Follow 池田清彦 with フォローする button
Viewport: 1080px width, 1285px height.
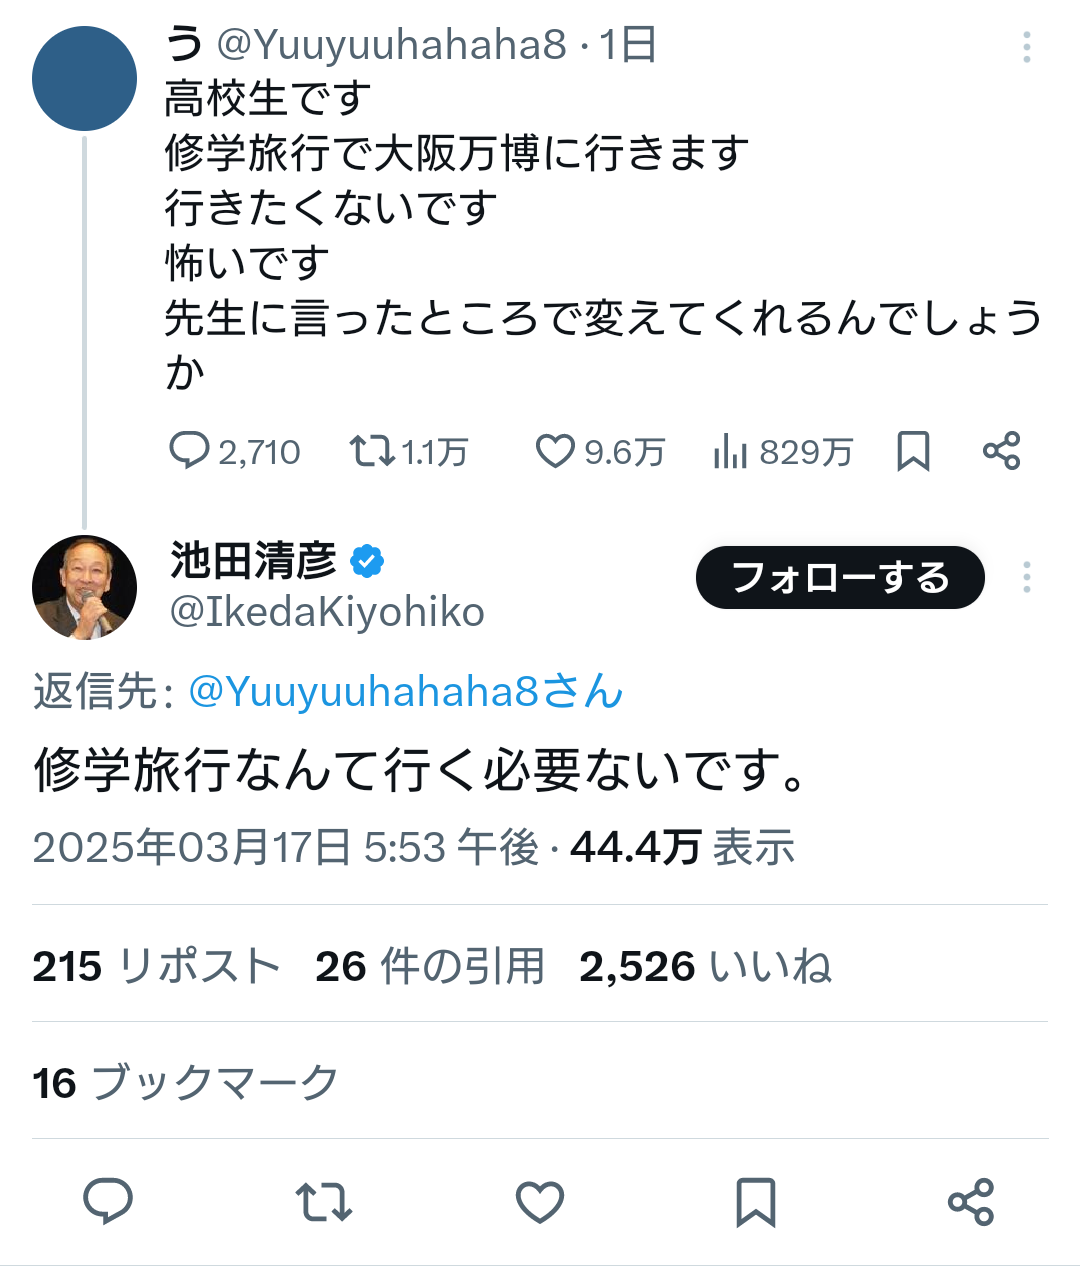[840, 577]
